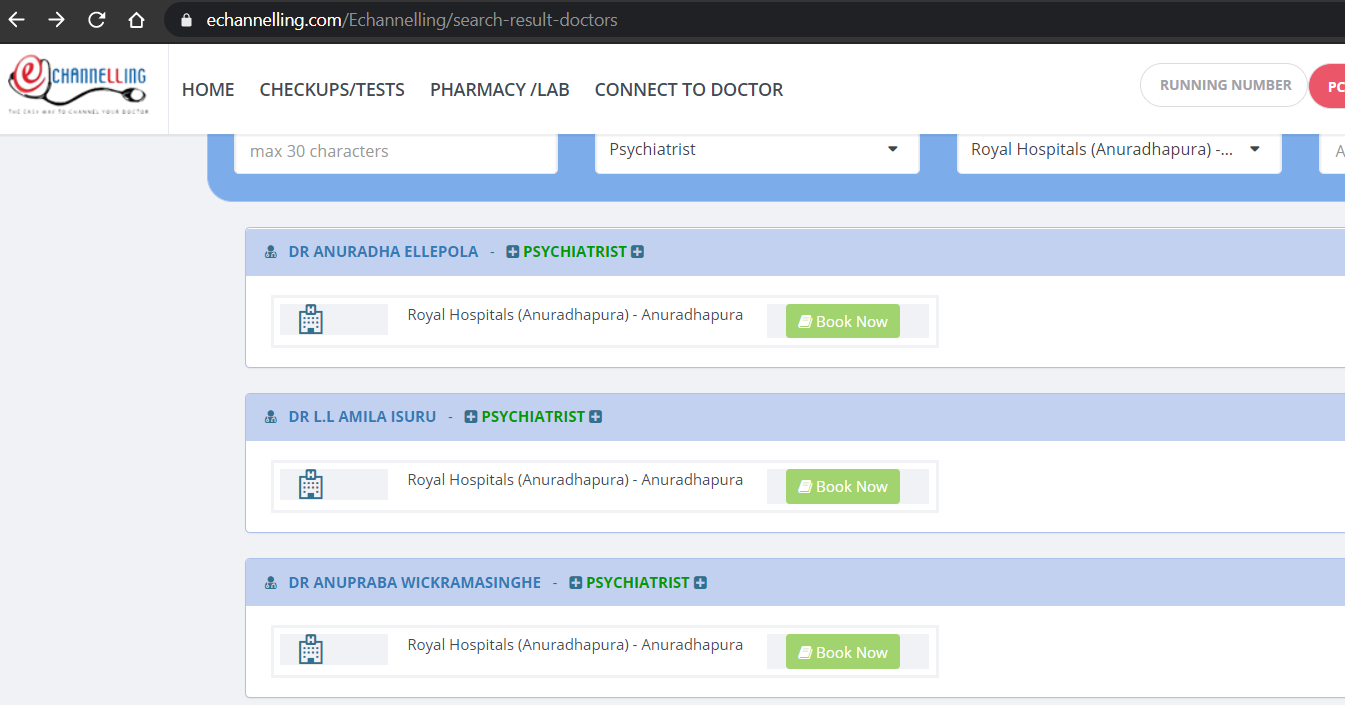The height and width of the screenshot is (705, 1345).
Task: Click hospital building icon under Dr Anupraba Wickramasinghe
Action: (311, 650)
